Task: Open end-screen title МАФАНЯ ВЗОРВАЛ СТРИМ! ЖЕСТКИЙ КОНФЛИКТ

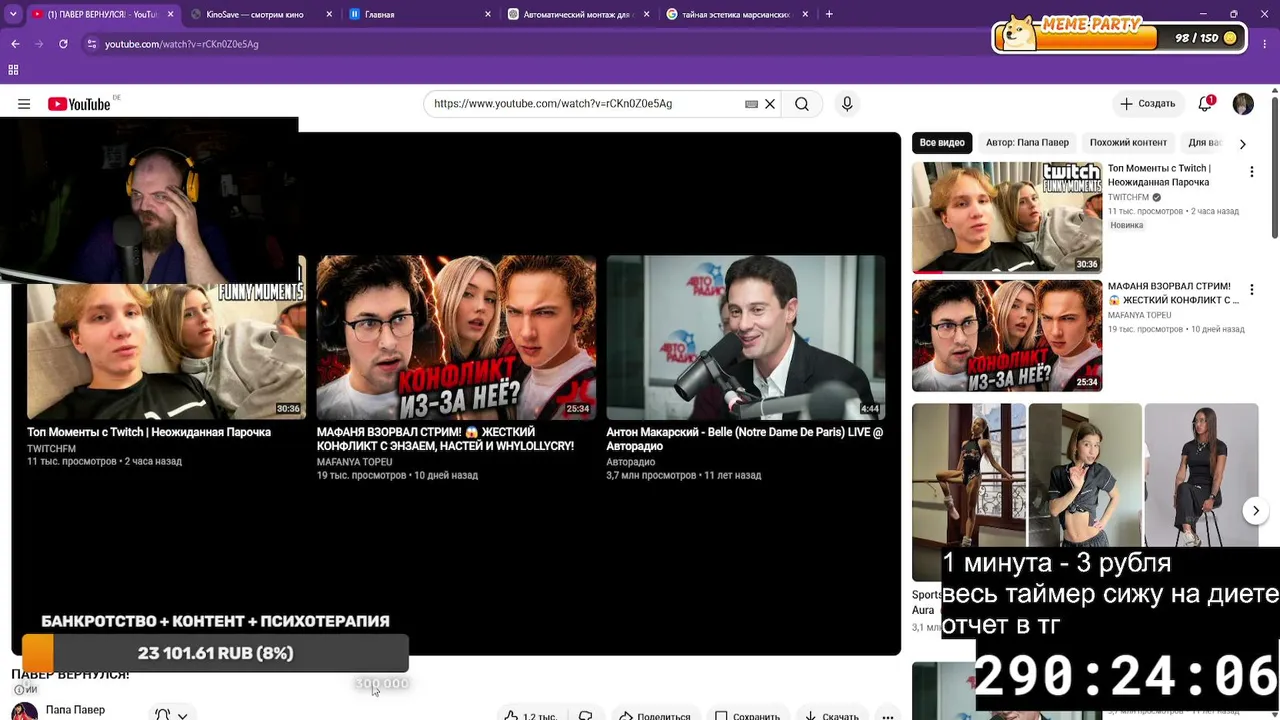Action: click(446, 439)
